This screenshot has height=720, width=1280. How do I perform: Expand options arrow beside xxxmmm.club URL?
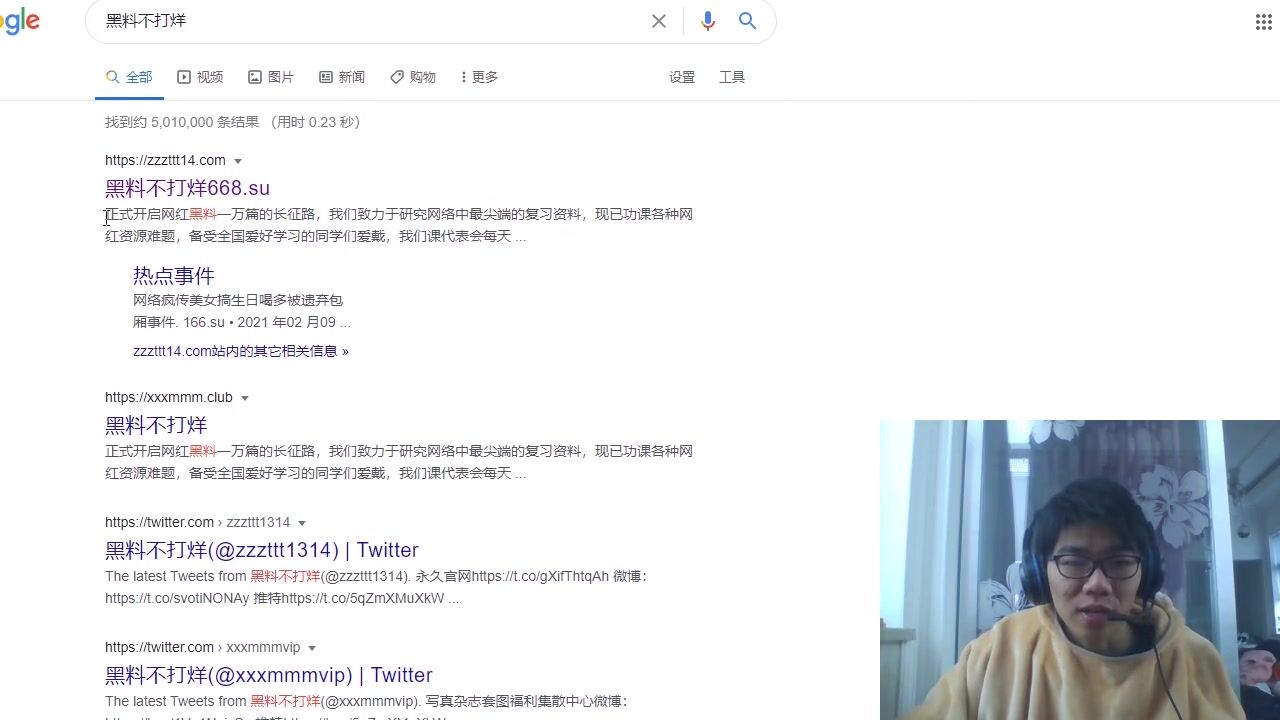click(x=245, y=398)
